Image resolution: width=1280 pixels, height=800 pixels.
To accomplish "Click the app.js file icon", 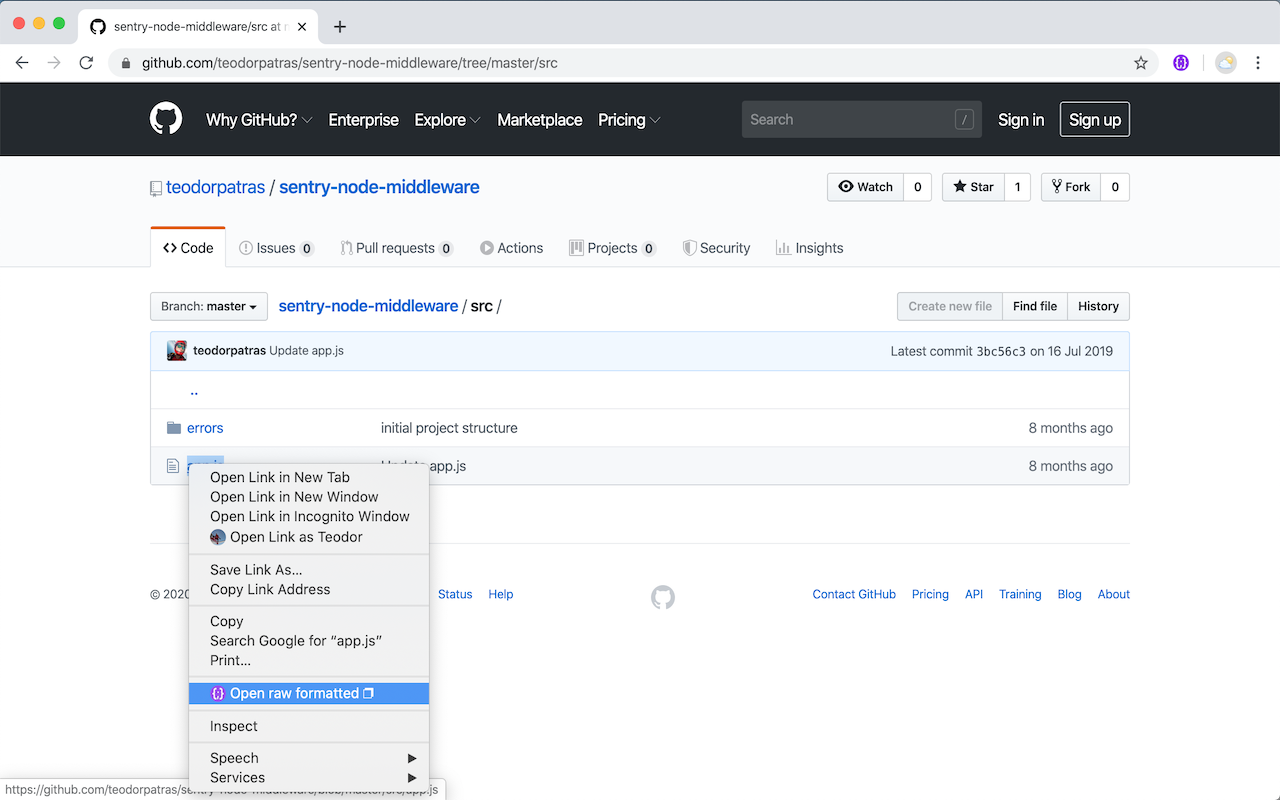I will 173,466.
